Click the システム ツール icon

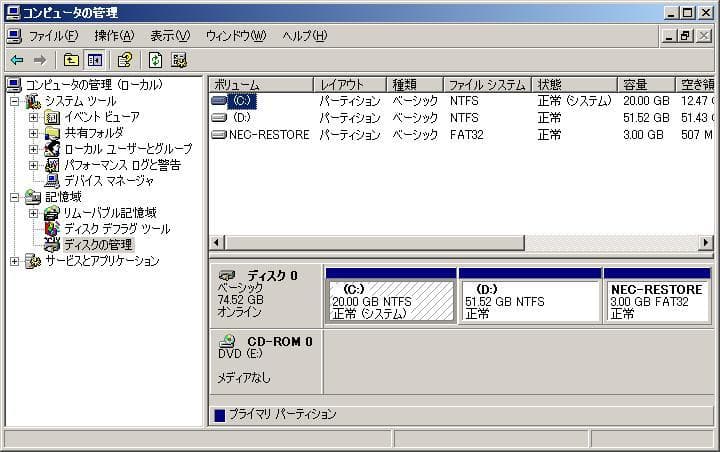tap(33, 101)
